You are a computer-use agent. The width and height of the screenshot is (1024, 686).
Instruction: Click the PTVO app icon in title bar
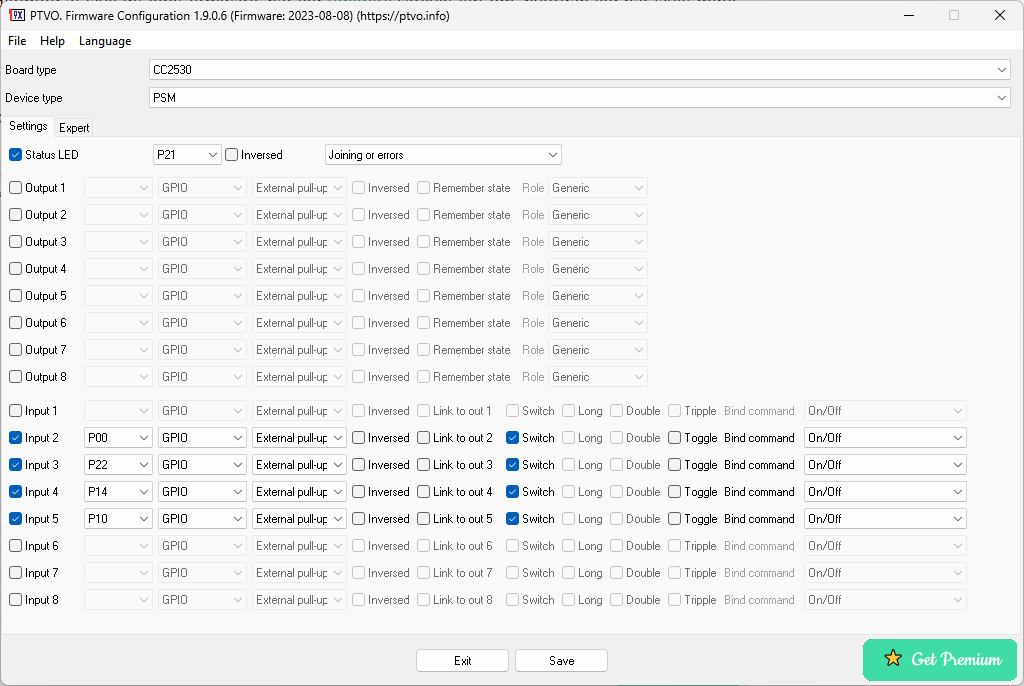(16, 15)
